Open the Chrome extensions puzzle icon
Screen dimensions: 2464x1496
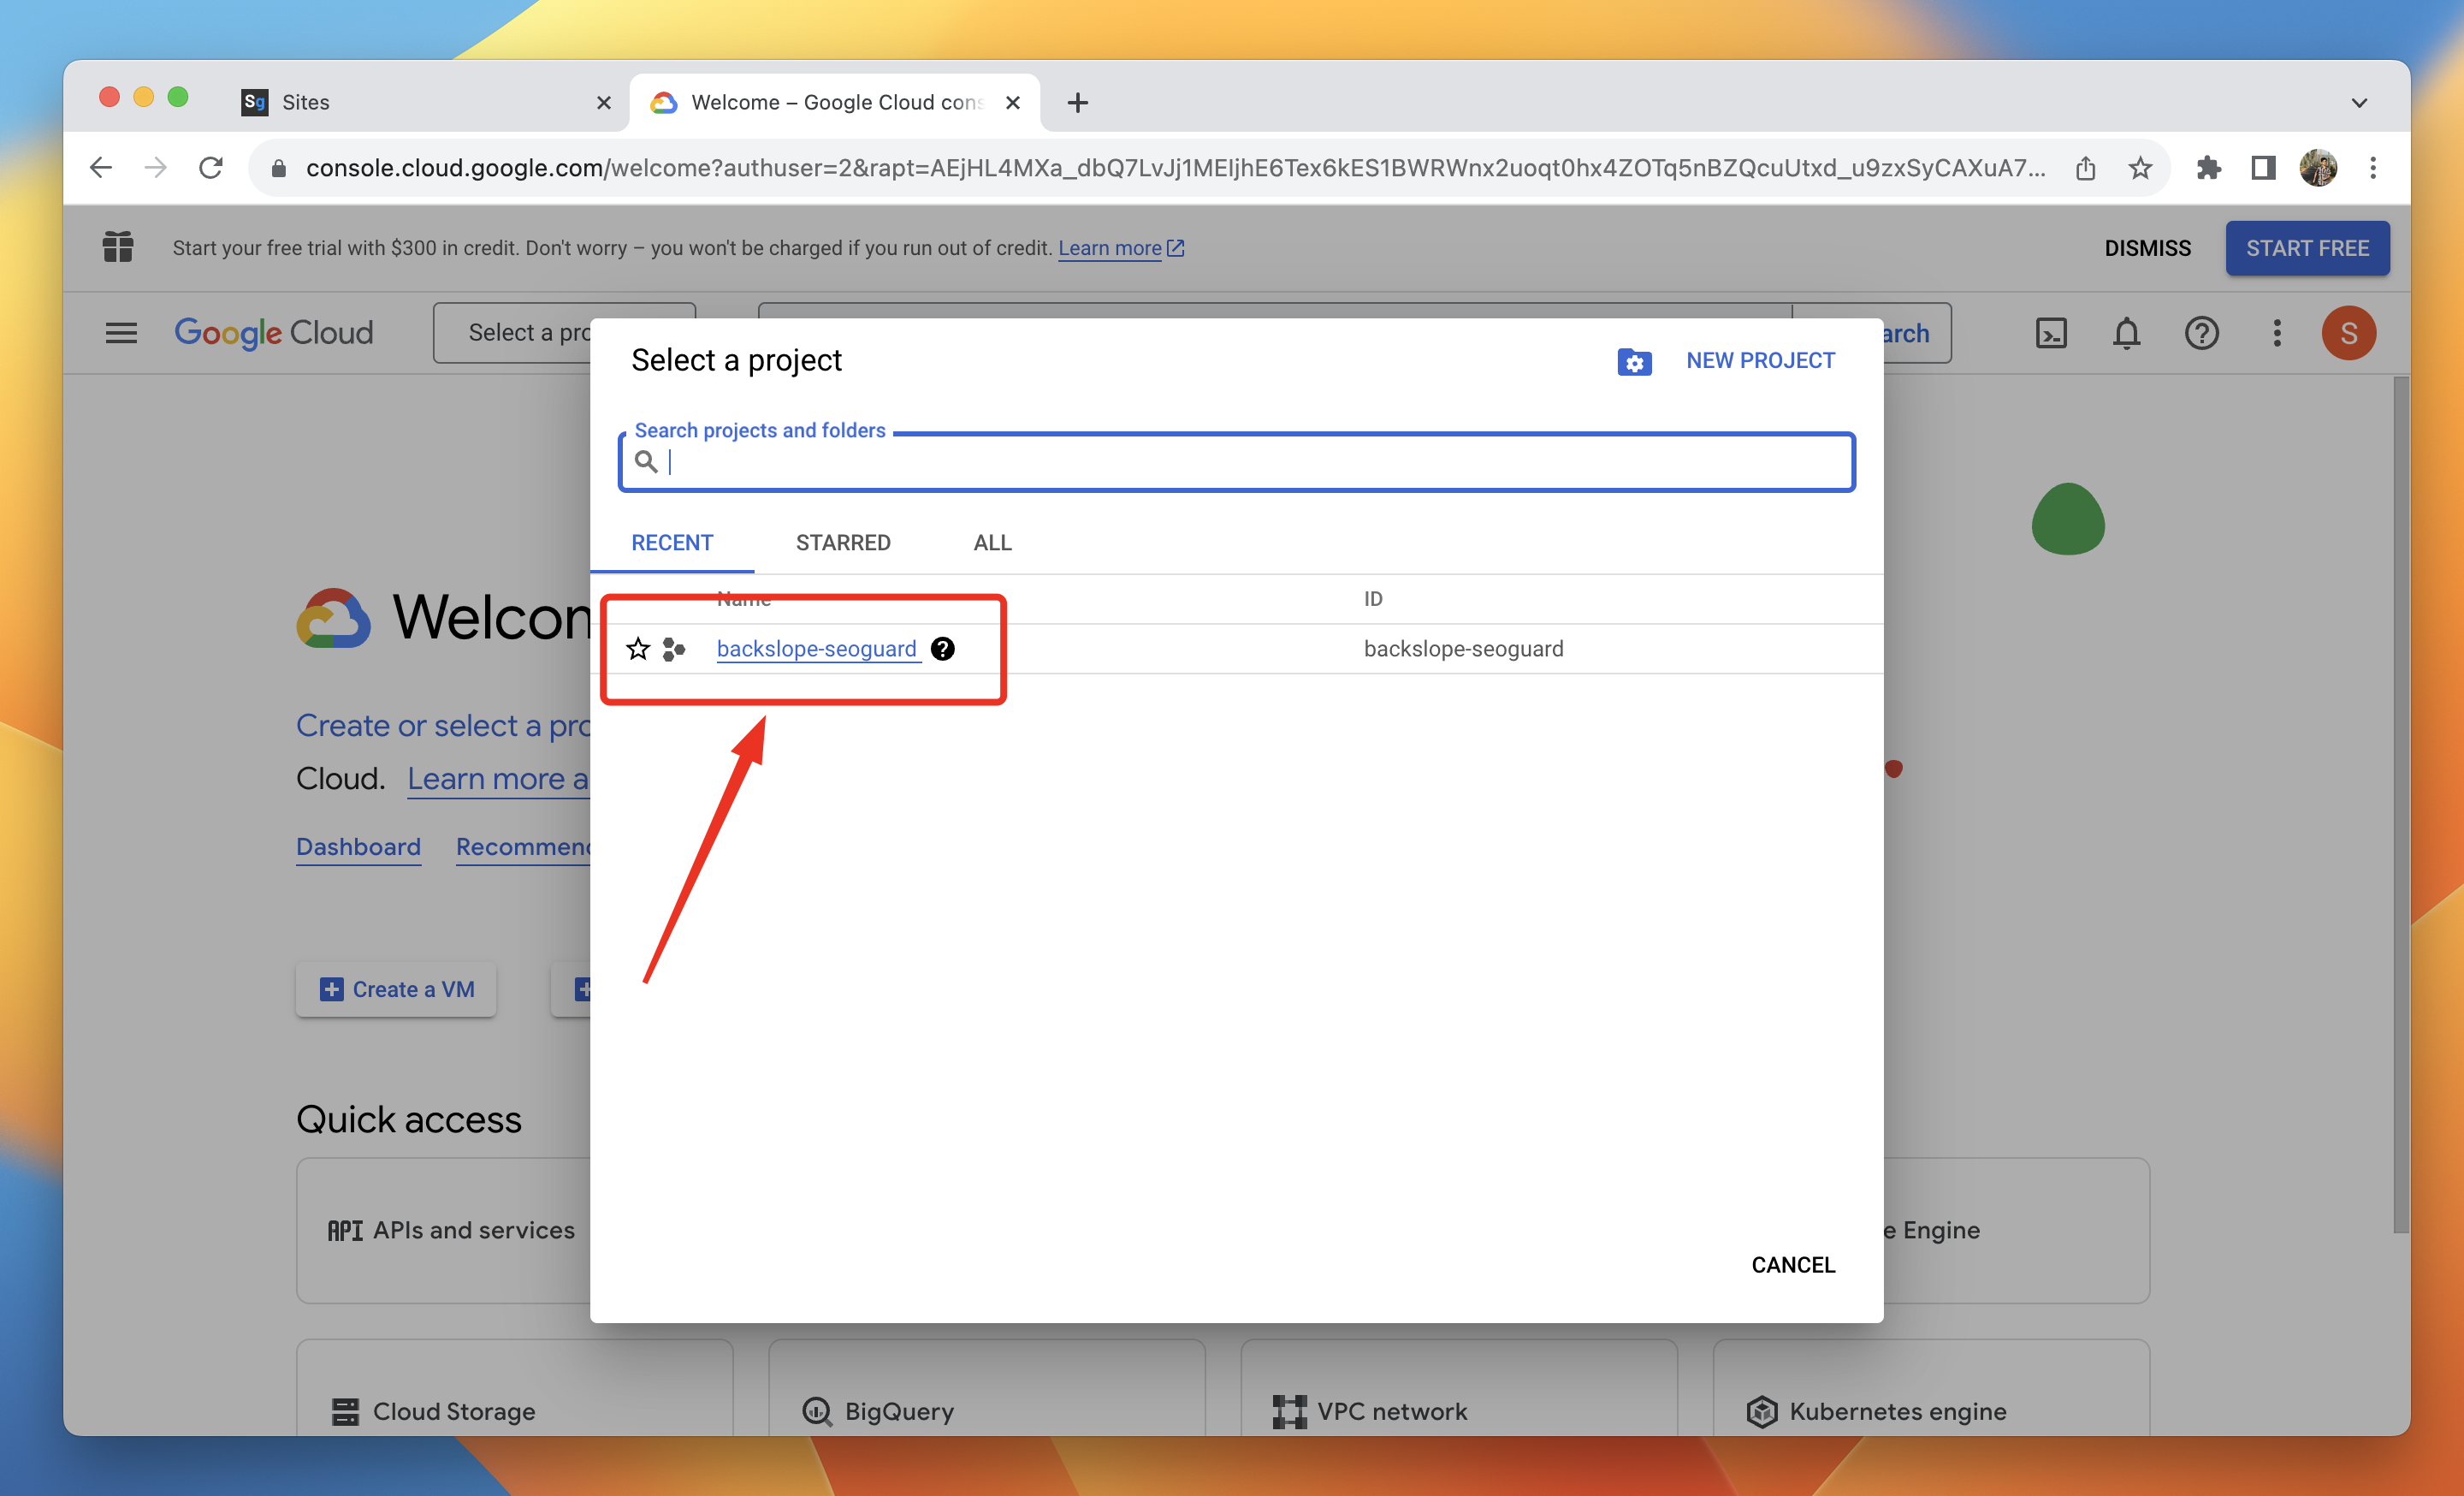tap(2208, 168)
